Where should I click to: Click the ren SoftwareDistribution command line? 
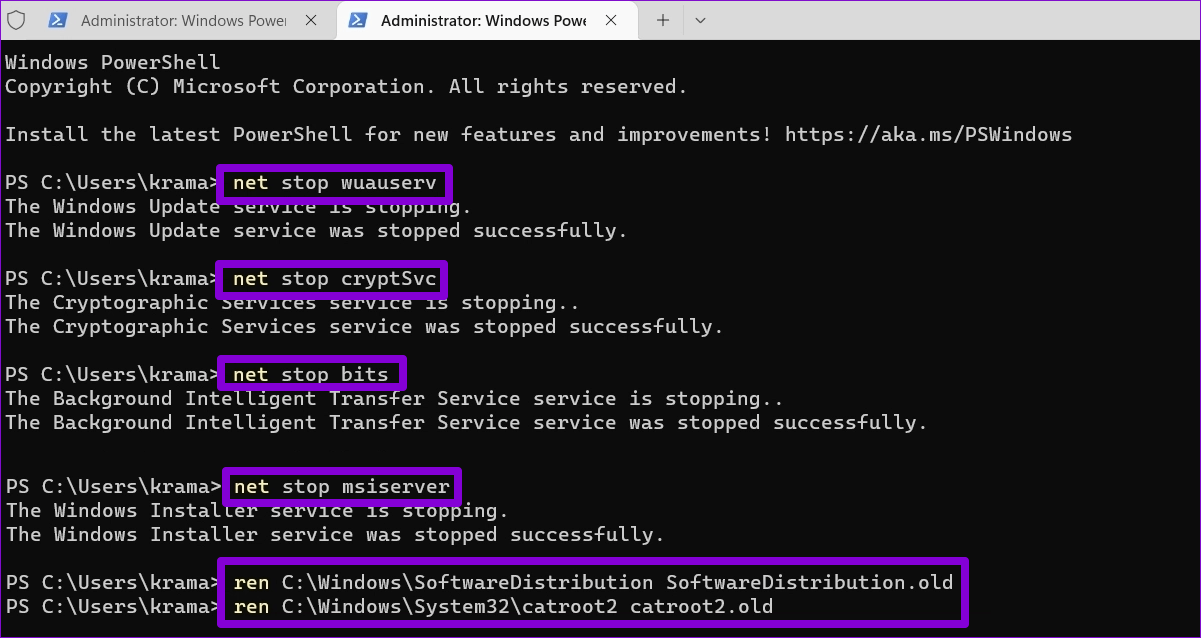pyautogui.click(x=594, y=582)
